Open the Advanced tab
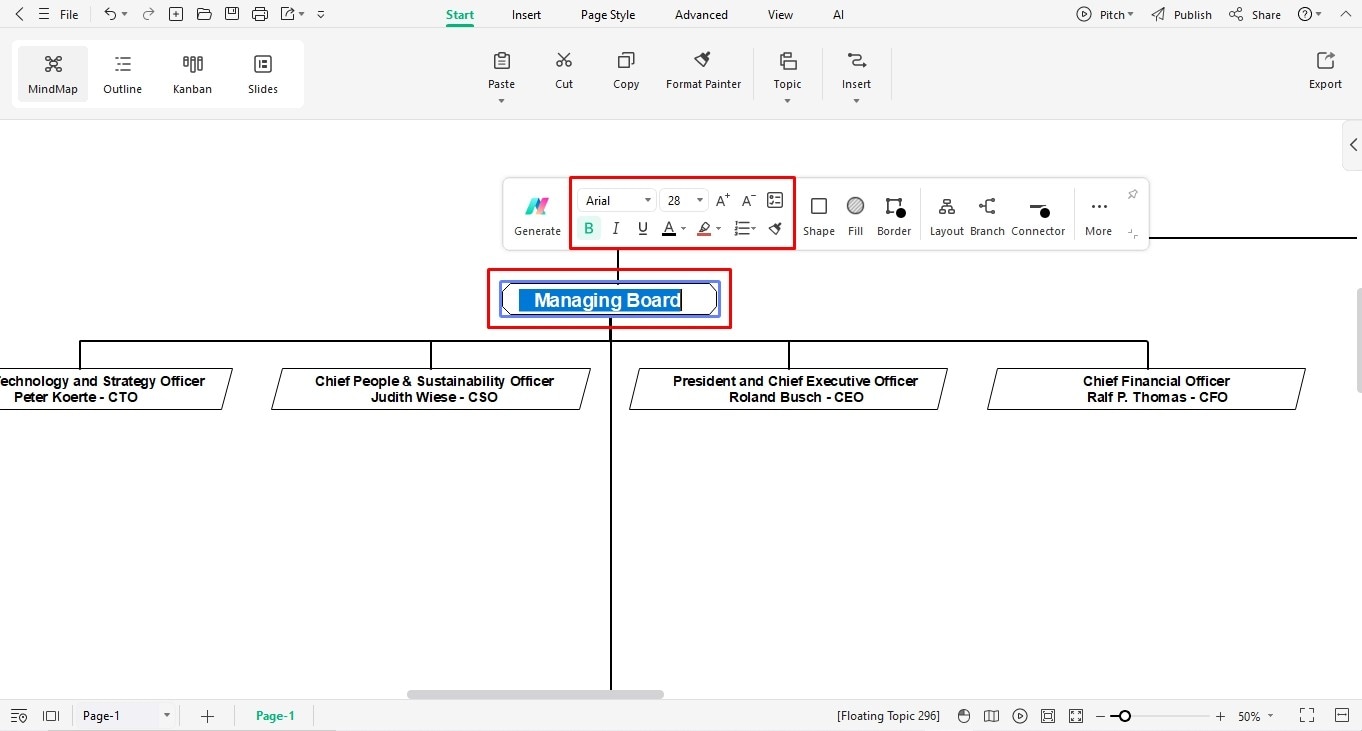The height and width of the screenshot is (731, 1362). click(x=701, y=15)
